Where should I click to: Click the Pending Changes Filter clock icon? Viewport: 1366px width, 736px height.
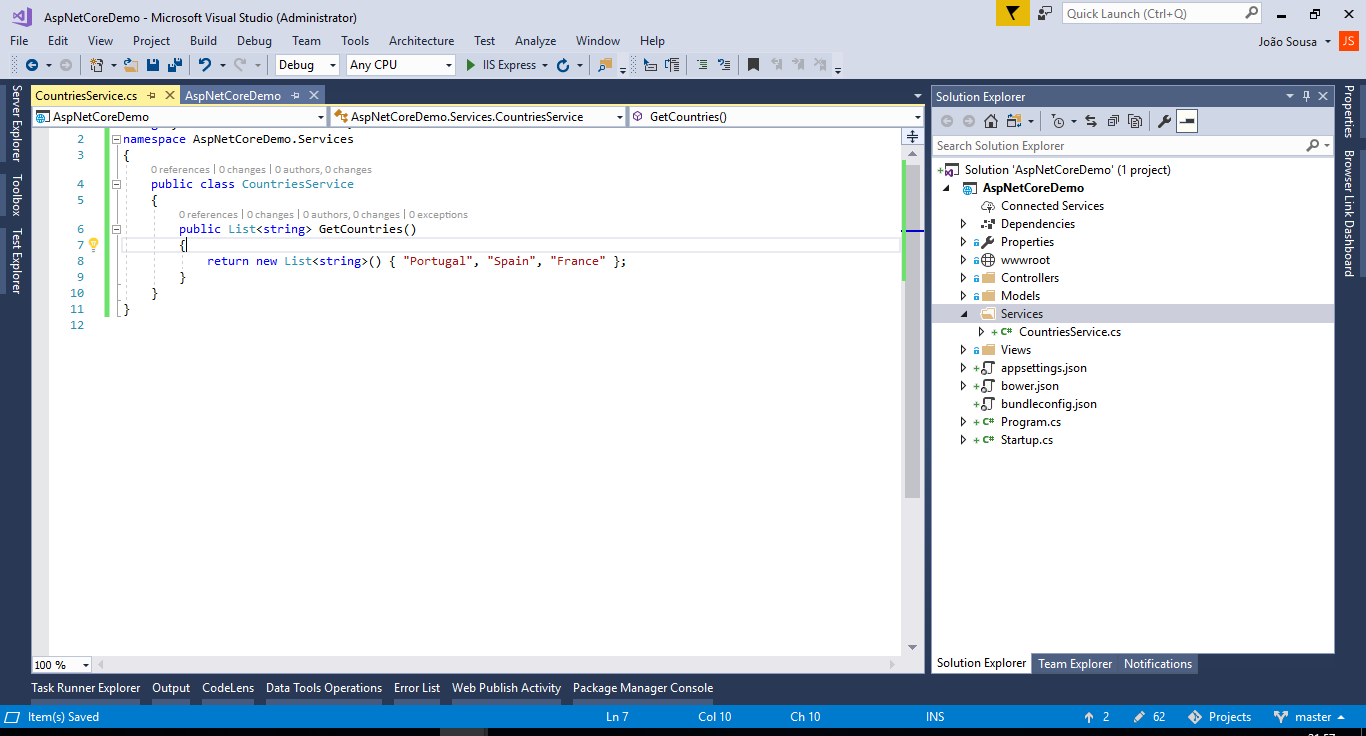pos(1058,121)
